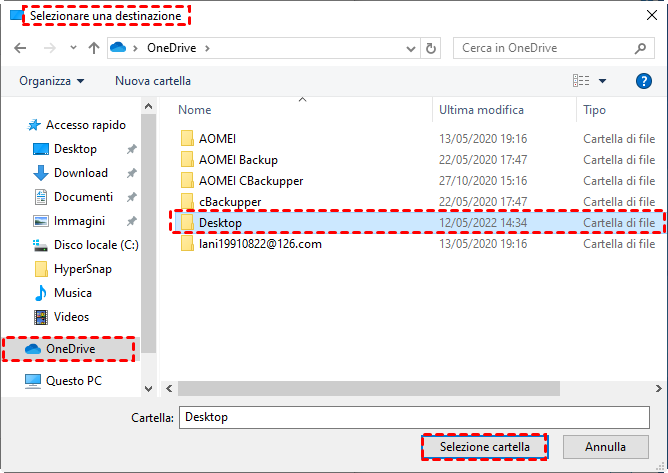Click pin icon next to Immagini
The image size is (668, 473).
coord(132,221)
